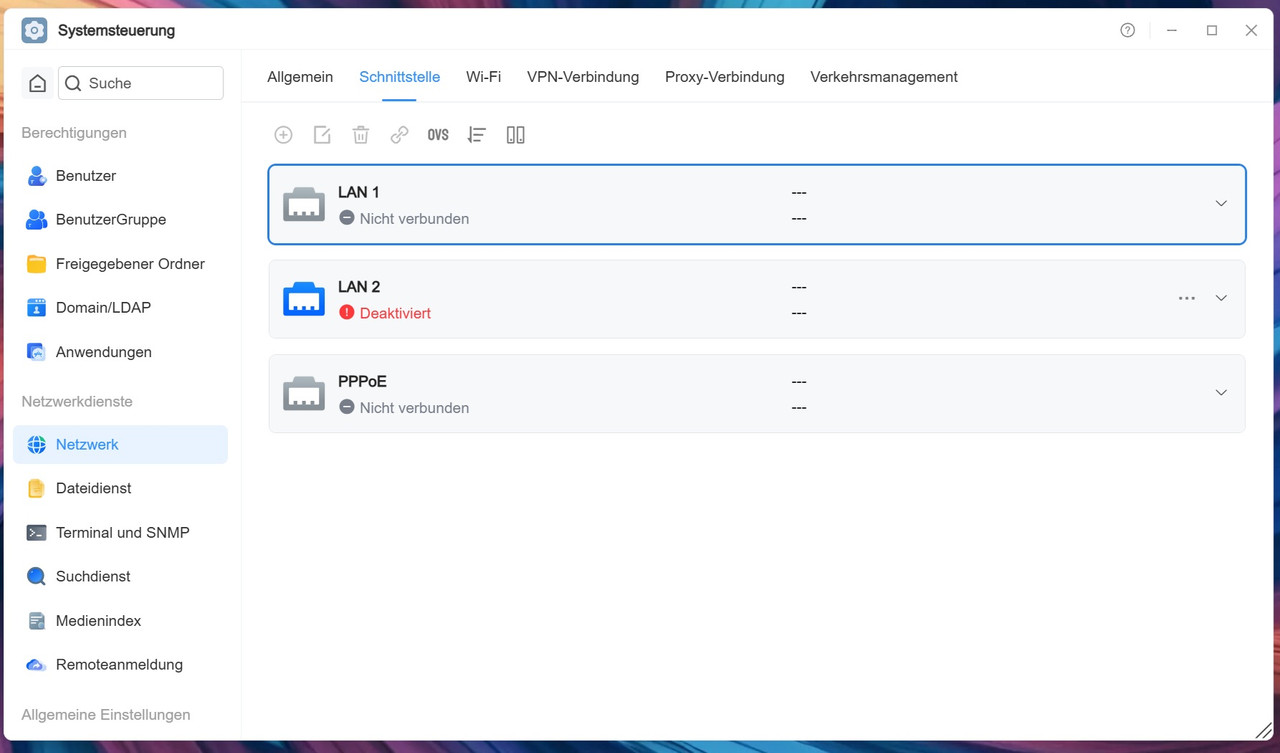Open the Proxy-Verbindung tab
This screenshot has width=1280, height=753.
[x=725, y=77]
